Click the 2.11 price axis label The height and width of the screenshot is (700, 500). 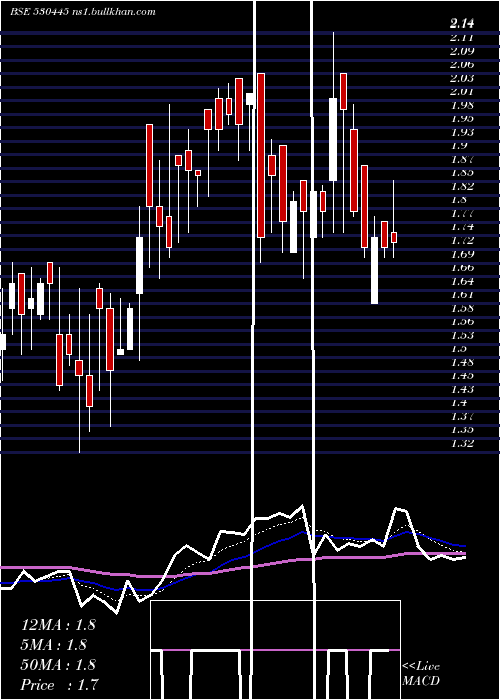pos(462,38)
